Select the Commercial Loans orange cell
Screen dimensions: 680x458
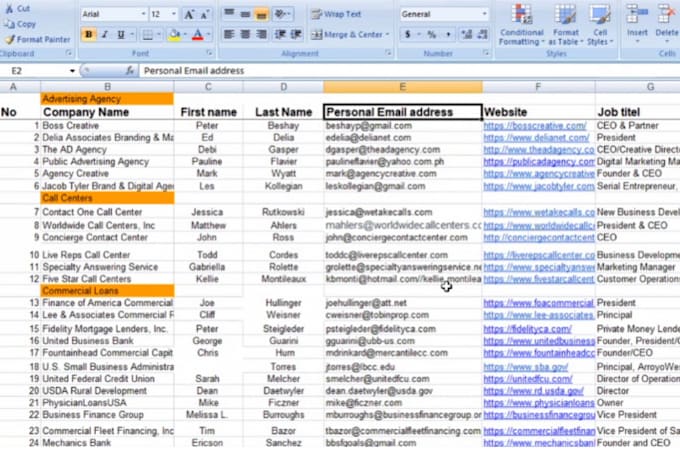pyautogui.click(x=107, y=291)
